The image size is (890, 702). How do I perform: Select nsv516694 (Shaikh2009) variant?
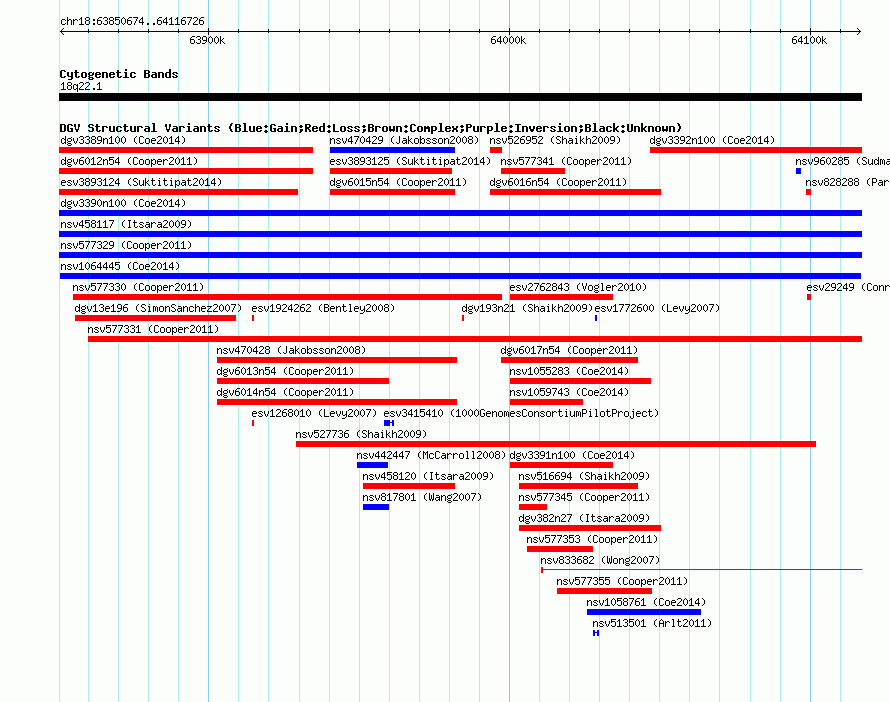(x=578, y=486)
